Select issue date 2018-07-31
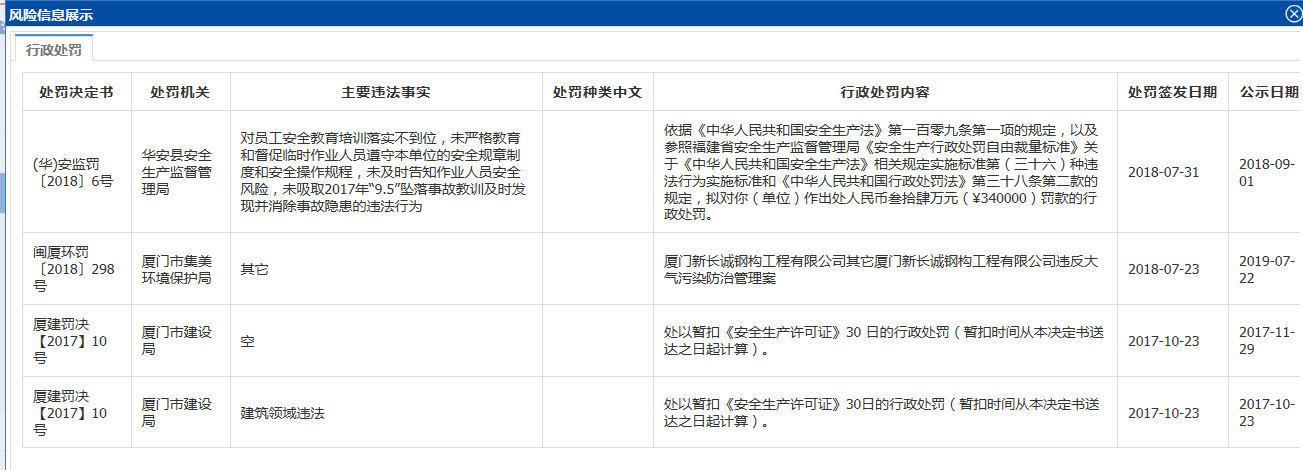Viewport: 1303px width, 470px height. pos(1163,172)
